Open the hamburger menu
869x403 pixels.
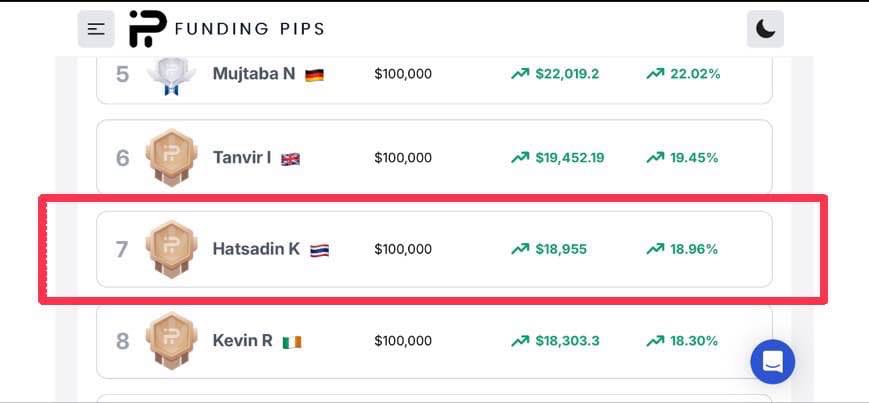click(96, 29)
